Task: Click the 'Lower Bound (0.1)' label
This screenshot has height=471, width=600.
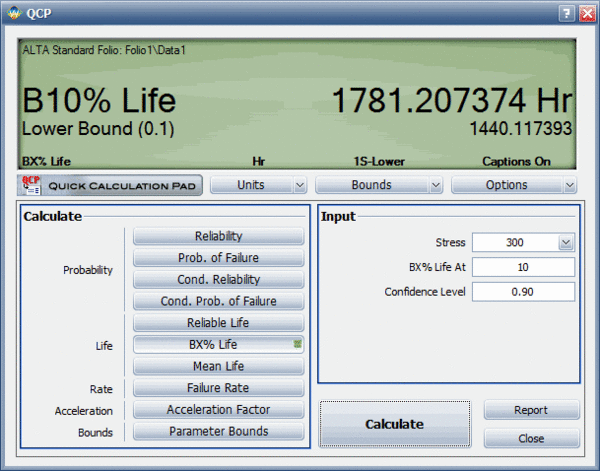Action: (x=98, y=129)
